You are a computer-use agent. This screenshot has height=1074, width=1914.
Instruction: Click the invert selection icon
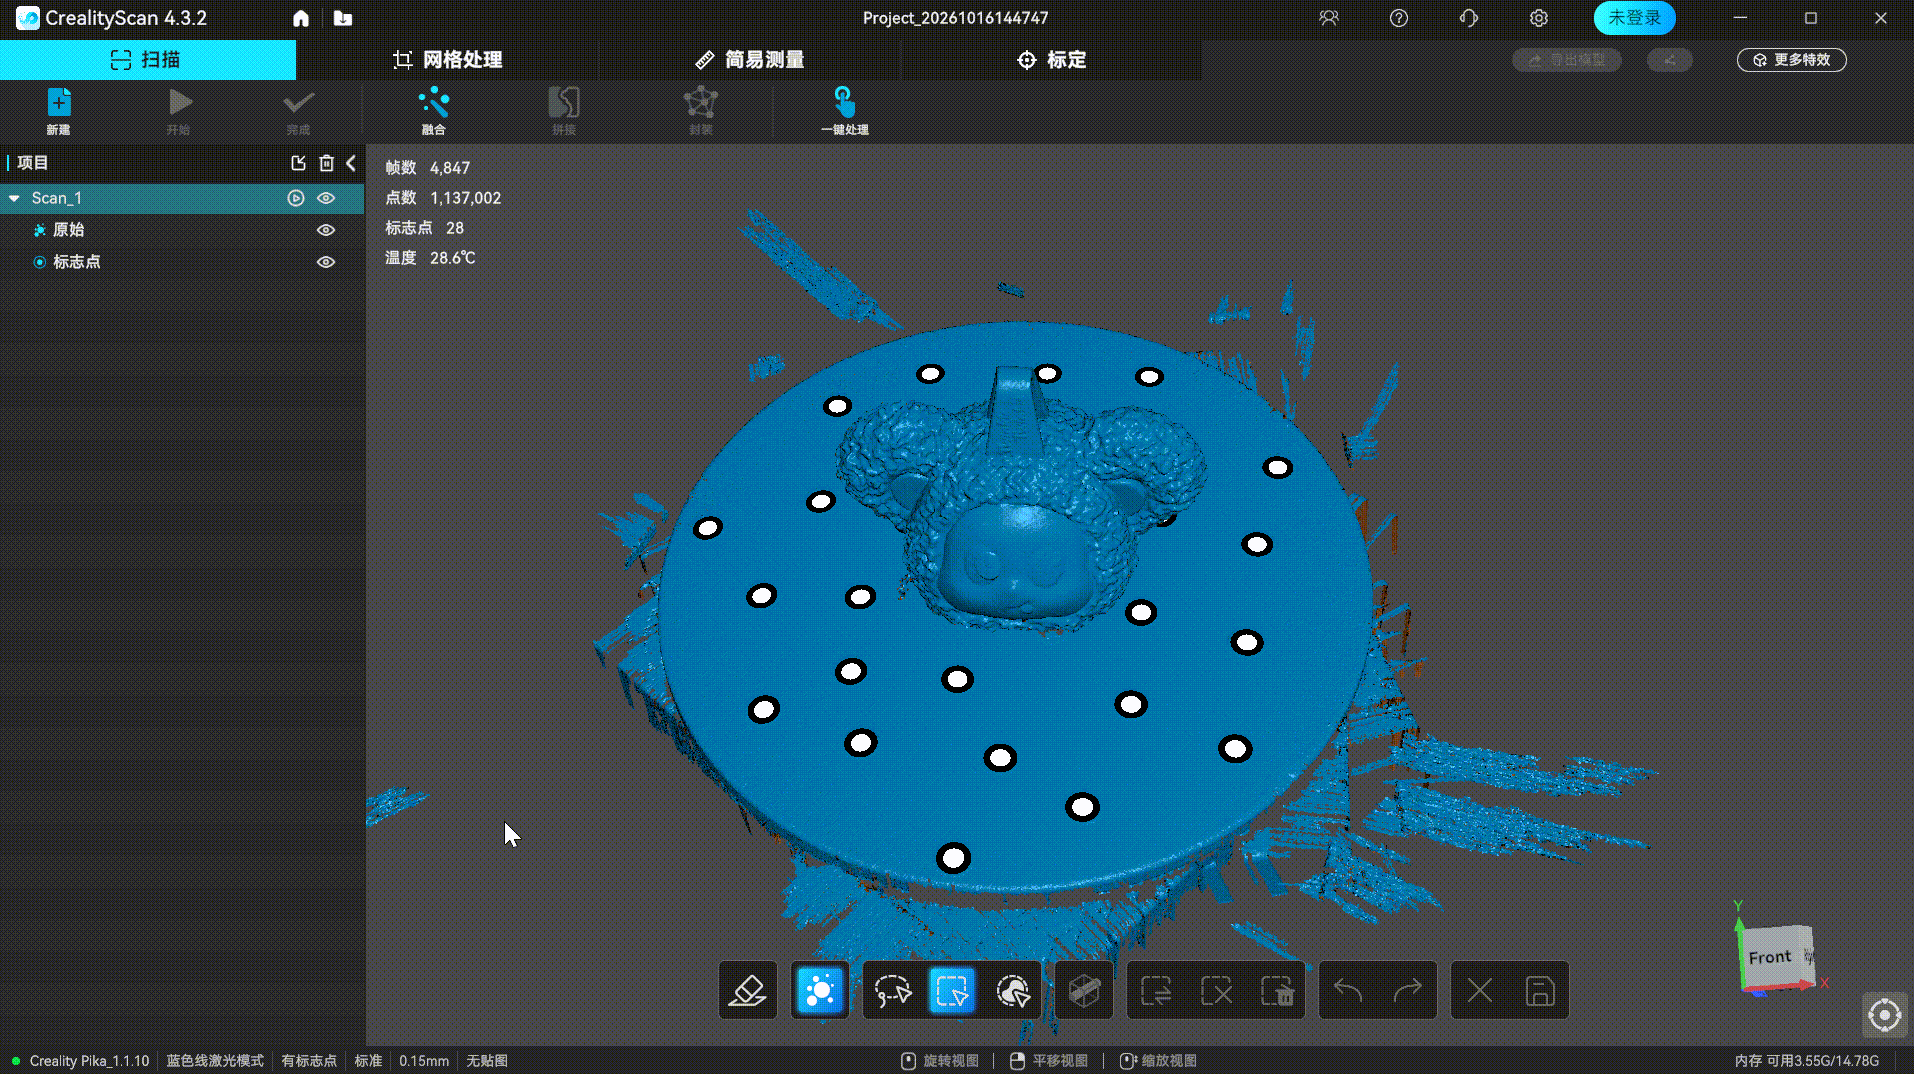pyautogui.click(x=1156, y=991)
